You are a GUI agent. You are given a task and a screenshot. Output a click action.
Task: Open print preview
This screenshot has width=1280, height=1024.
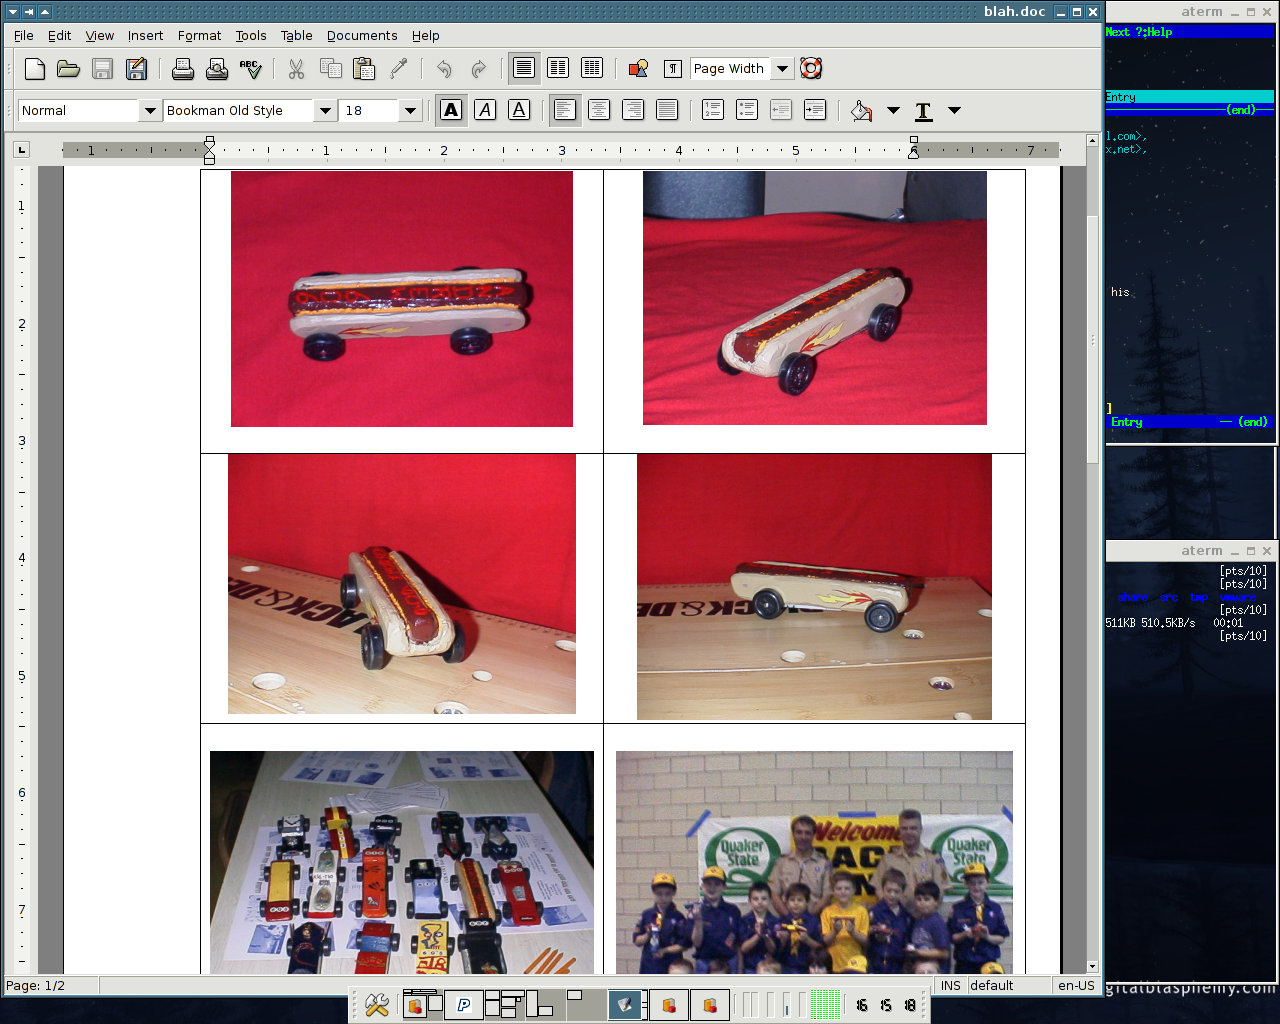click(x=217, y=69)
